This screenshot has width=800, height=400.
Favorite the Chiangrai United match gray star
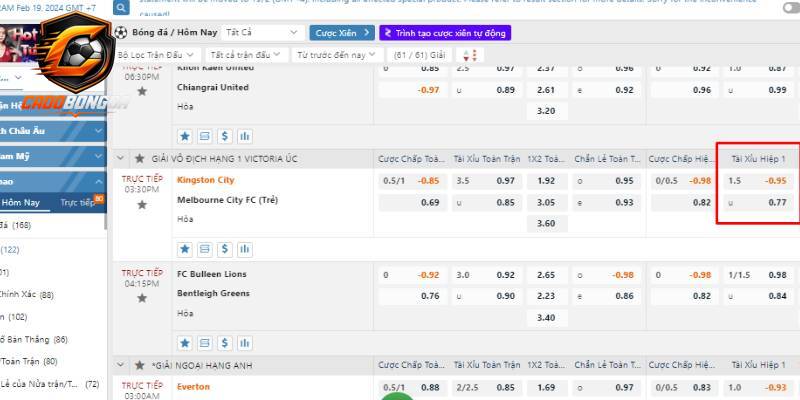pyautogui.click(x=142, y=91)
